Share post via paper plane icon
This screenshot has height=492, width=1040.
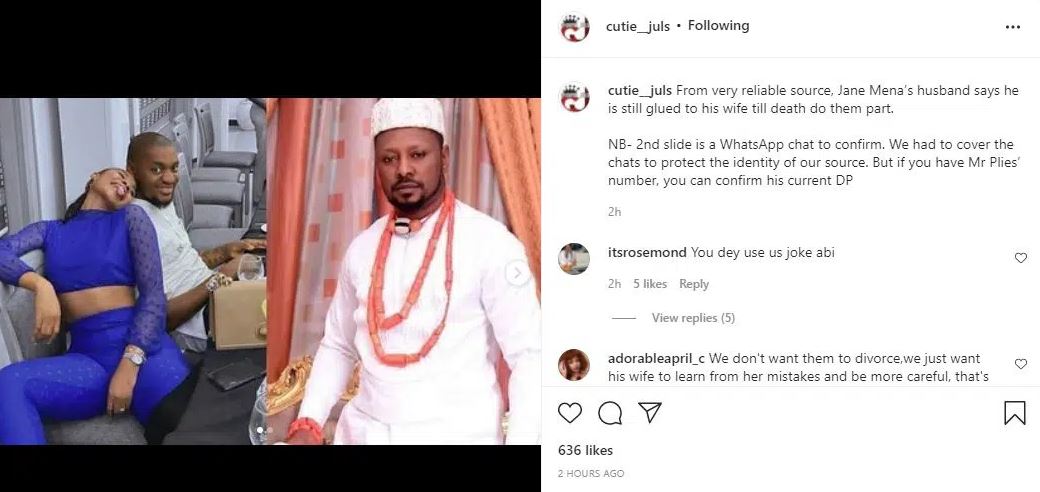click(650, 413)
